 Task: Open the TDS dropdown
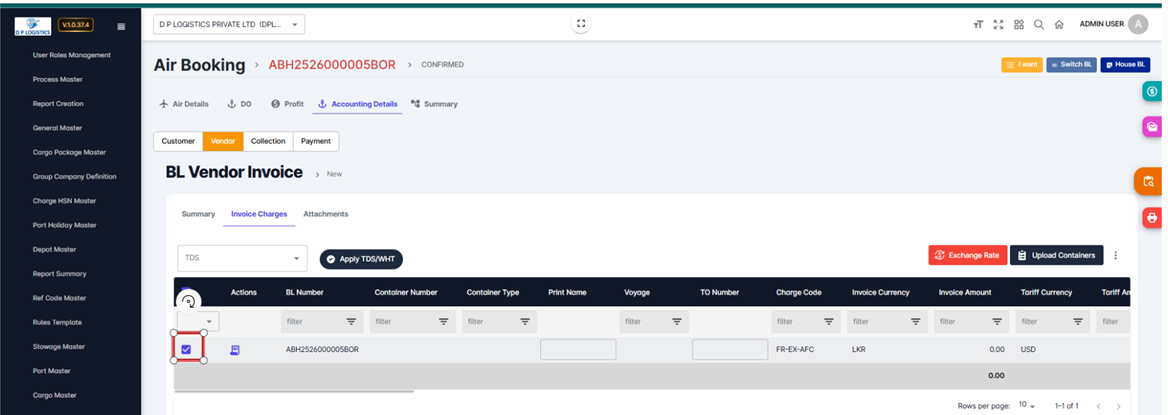[x=242, y=258]
